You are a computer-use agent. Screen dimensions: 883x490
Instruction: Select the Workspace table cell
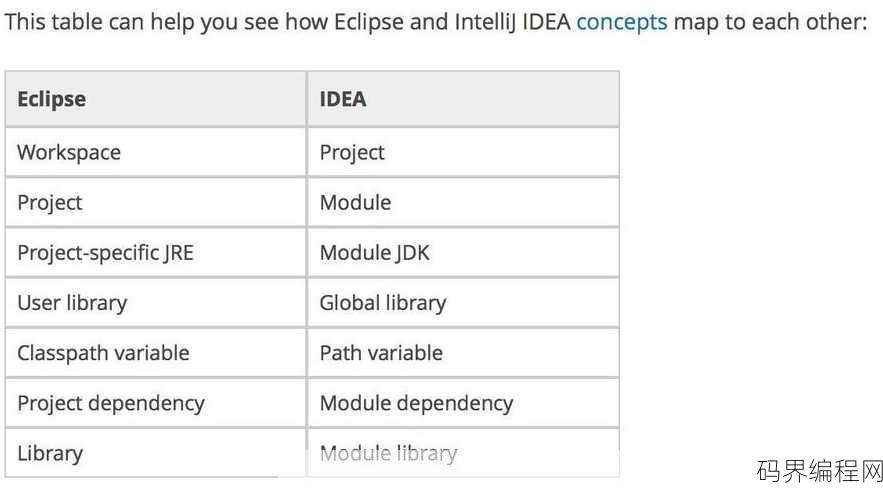coord(156,152)
